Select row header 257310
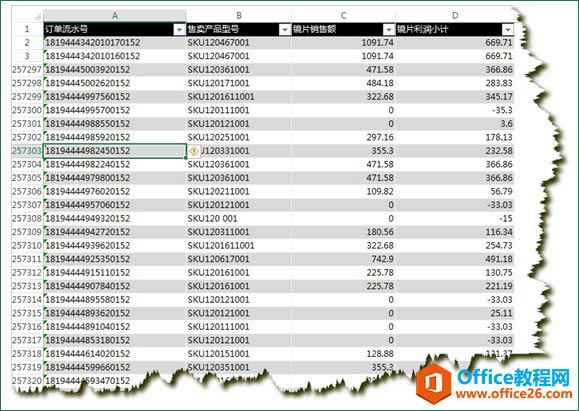This screenshot has height=411, width=579. (27, 246)
